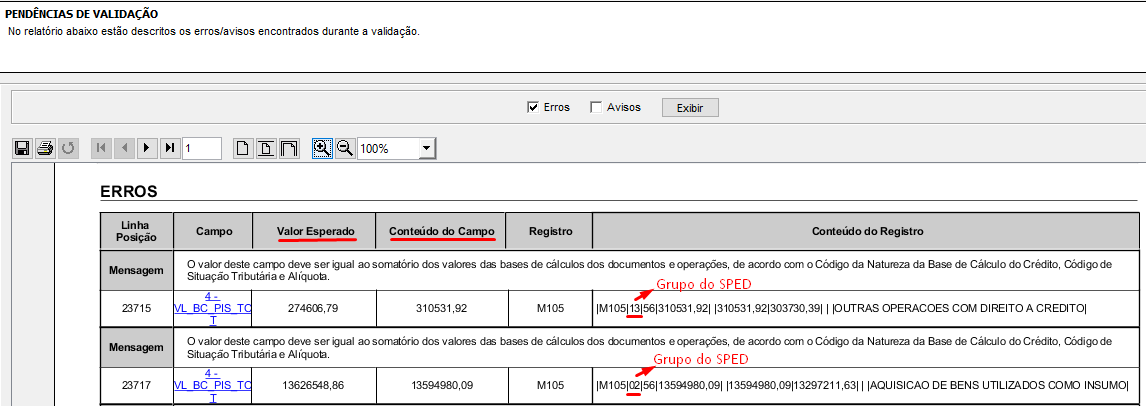Click the second Mensagem label cell

137,348
